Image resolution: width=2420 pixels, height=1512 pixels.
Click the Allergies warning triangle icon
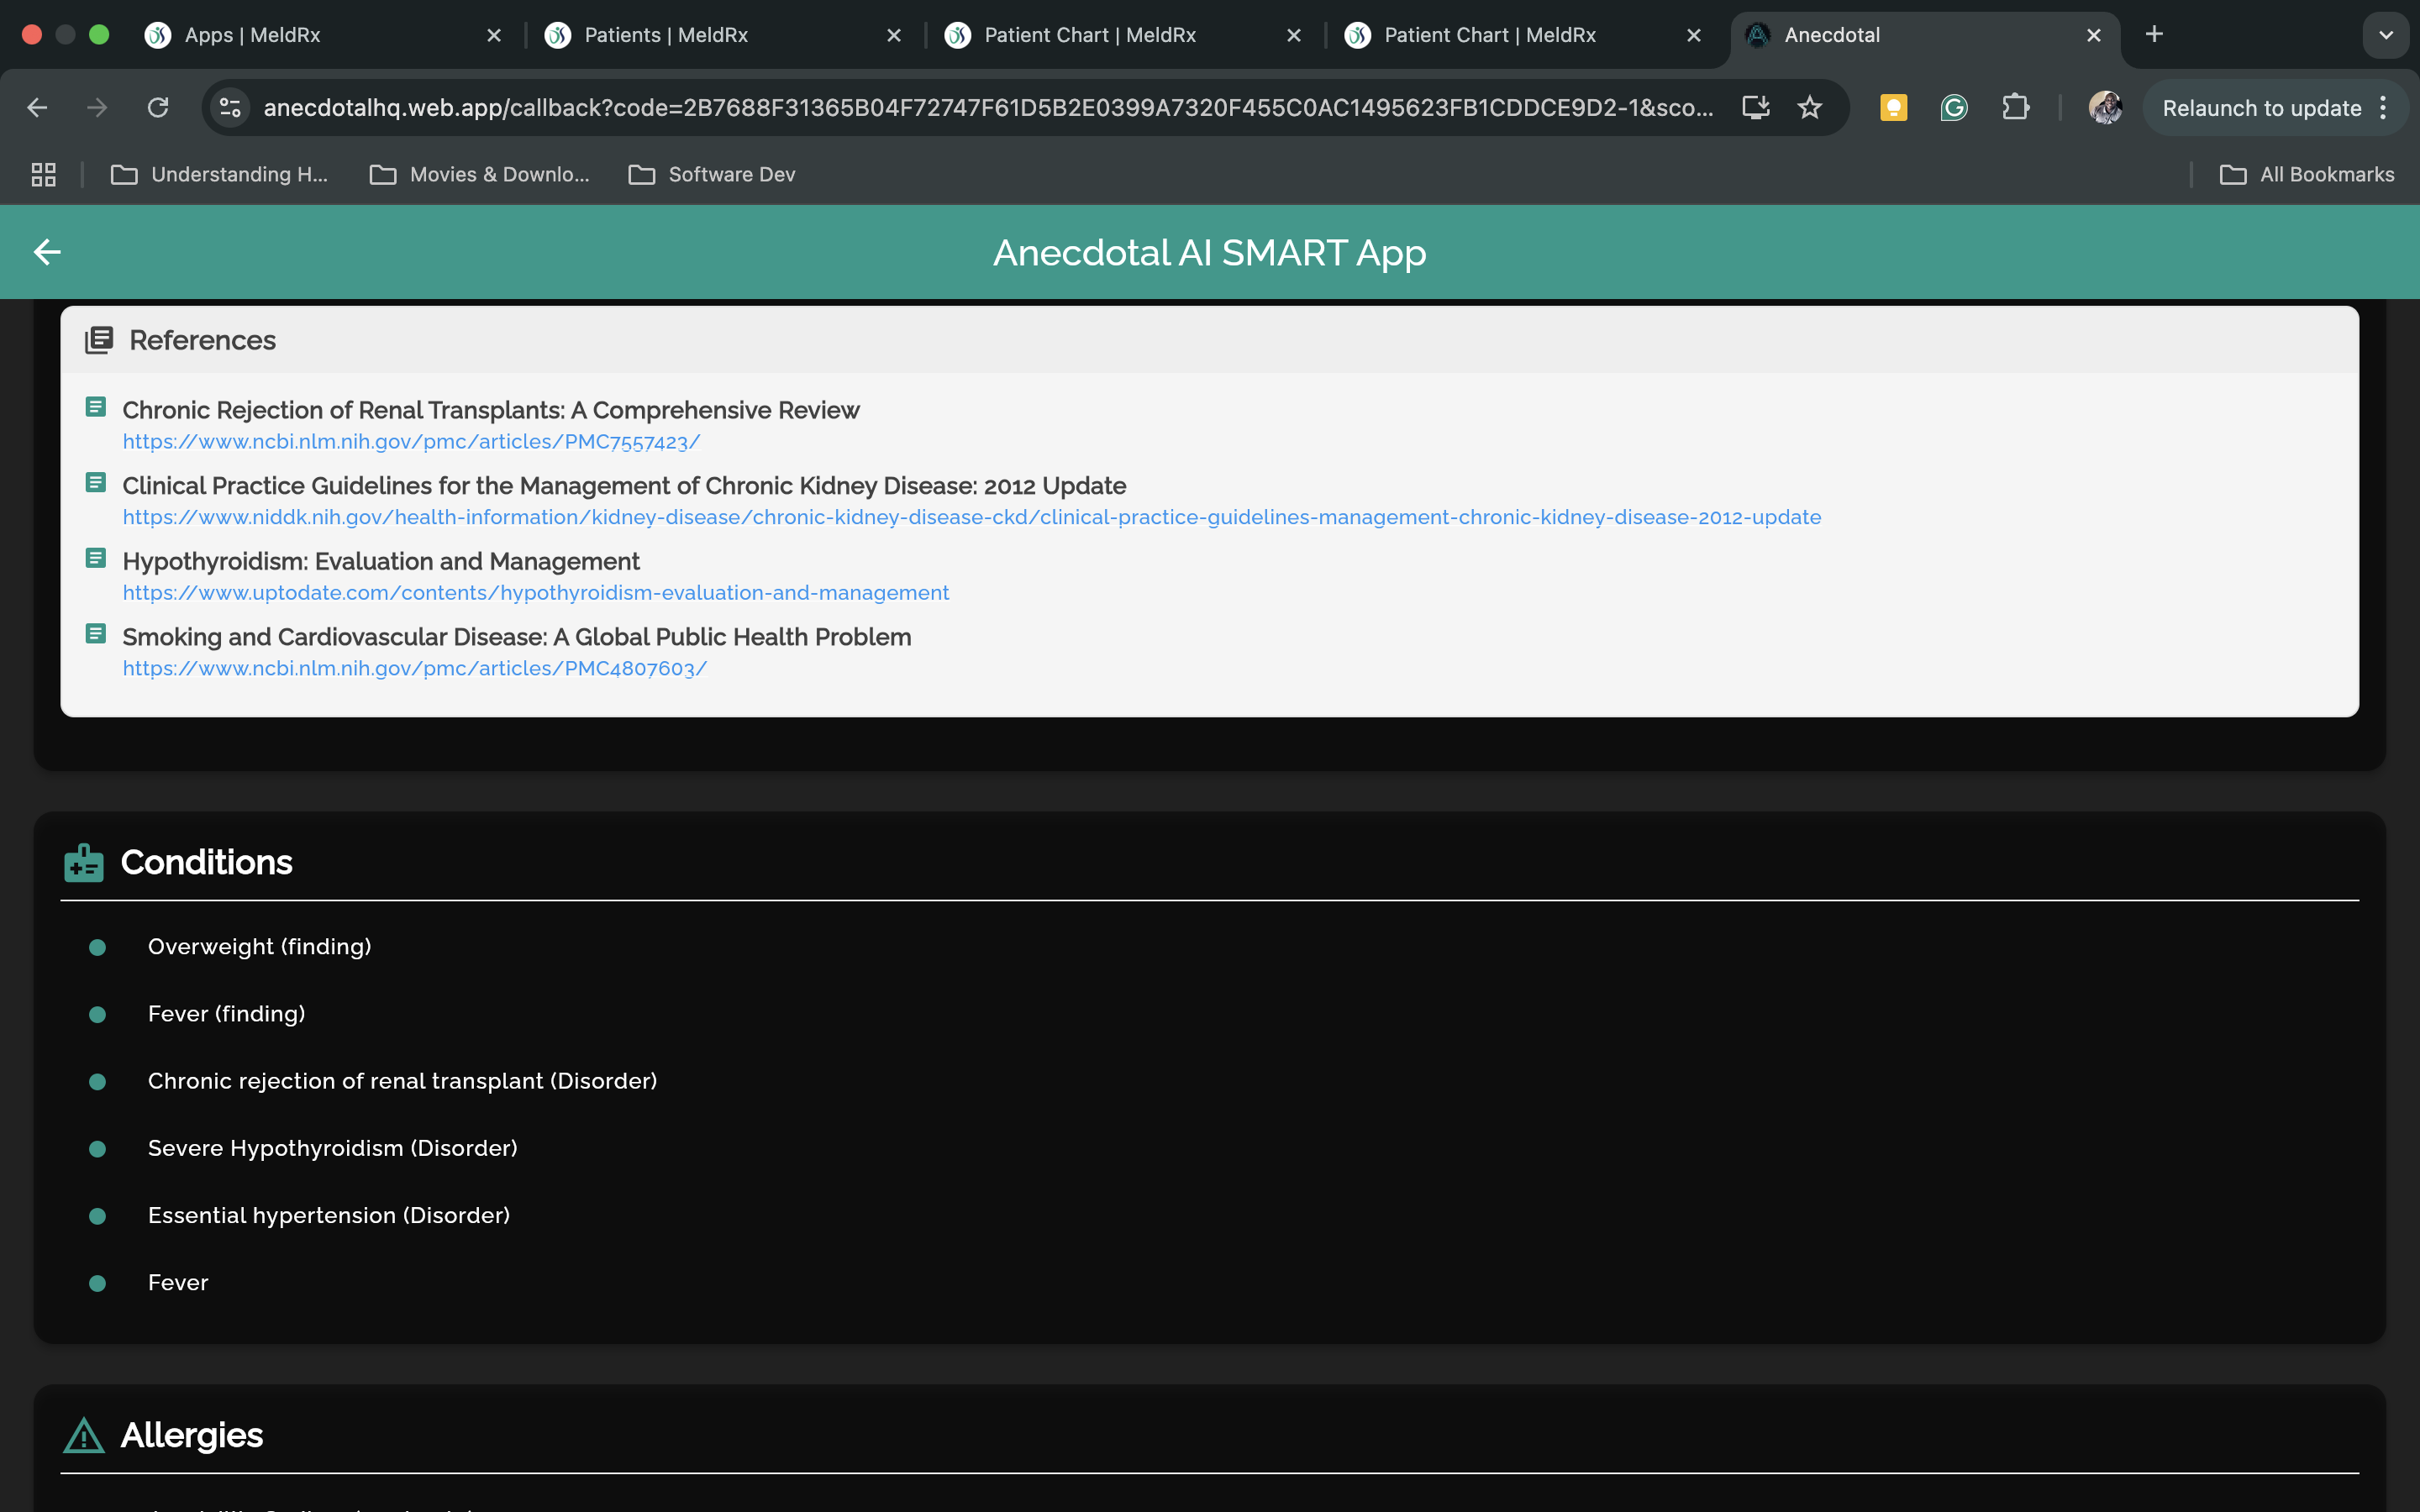click(x=84, y=1436)
